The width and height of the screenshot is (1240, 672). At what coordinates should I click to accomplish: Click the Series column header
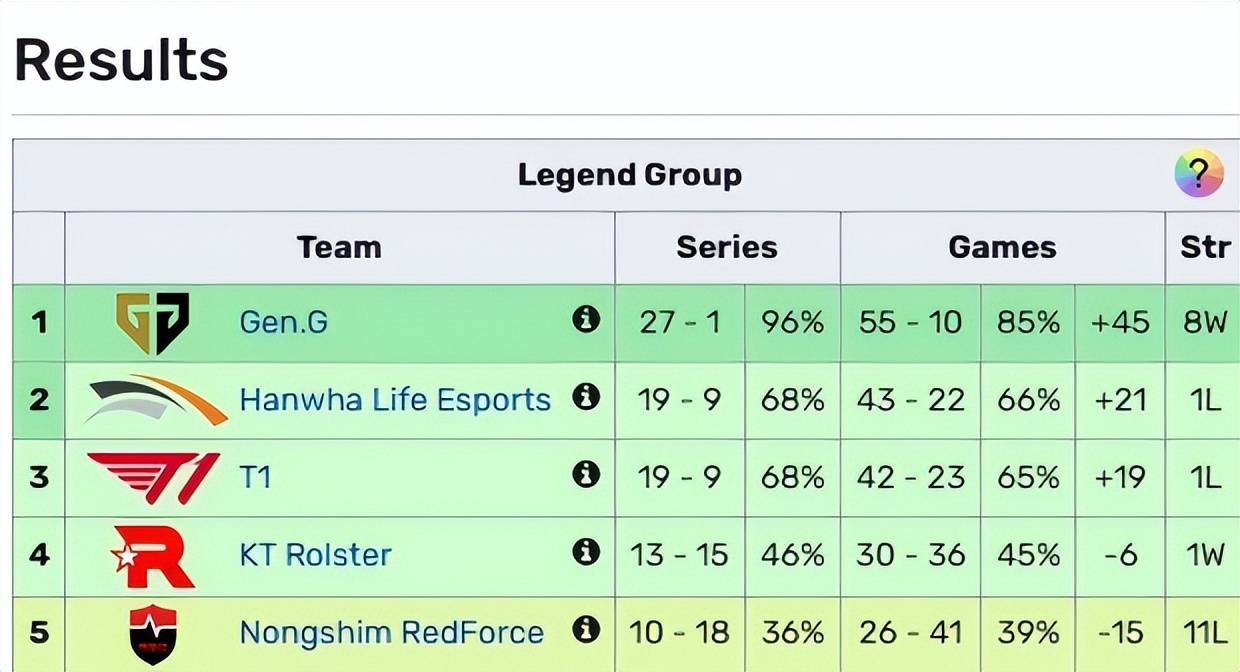click(x=727, y=247)
